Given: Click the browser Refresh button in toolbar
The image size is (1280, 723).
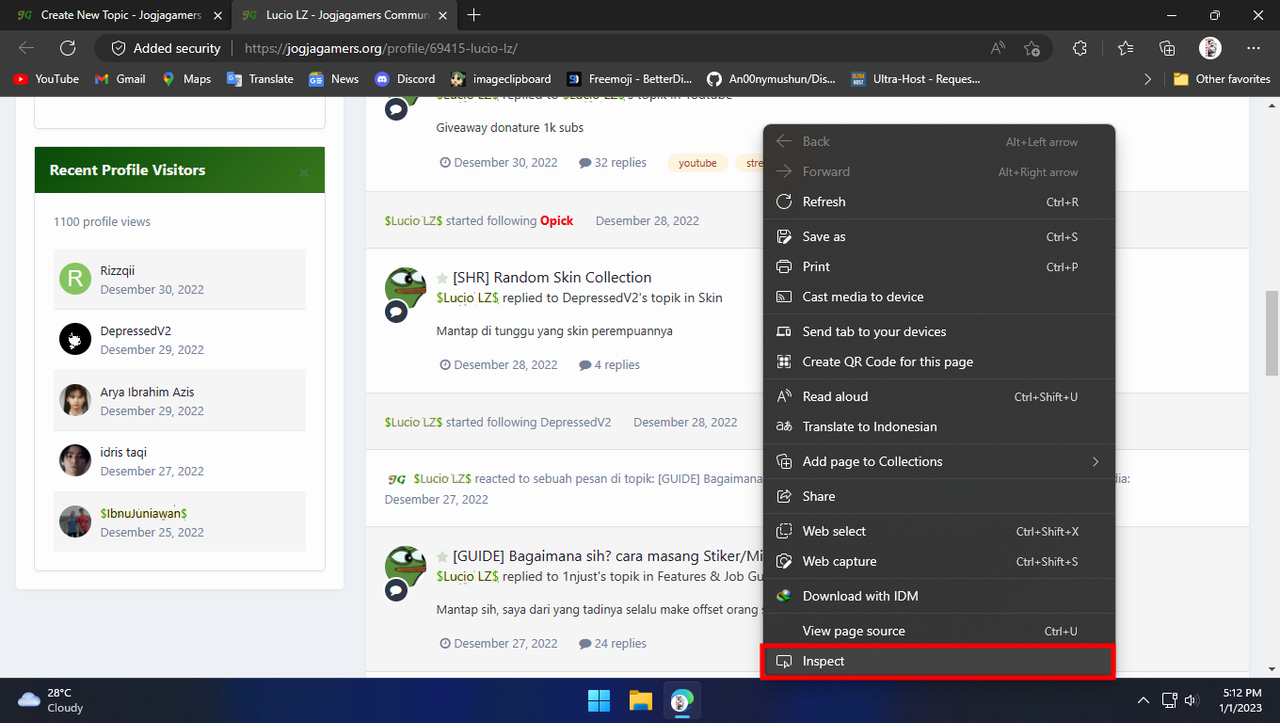Looking at the screenshot, I should tap(68, 48).
